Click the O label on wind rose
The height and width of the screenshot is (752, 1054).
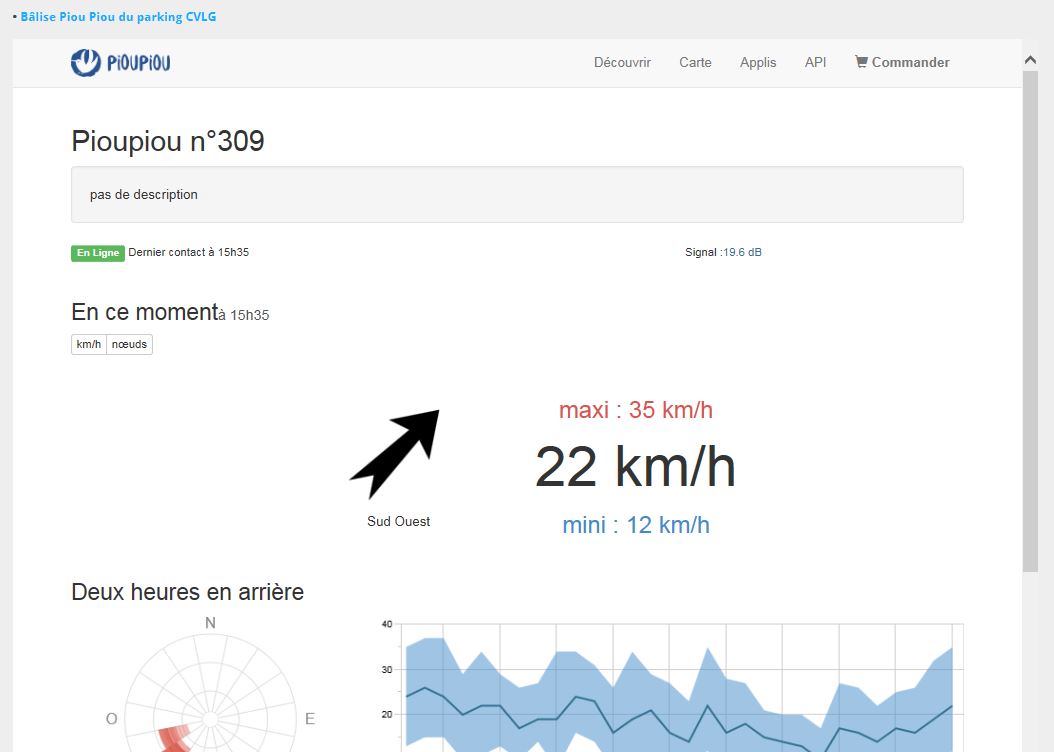pos(112,719)
